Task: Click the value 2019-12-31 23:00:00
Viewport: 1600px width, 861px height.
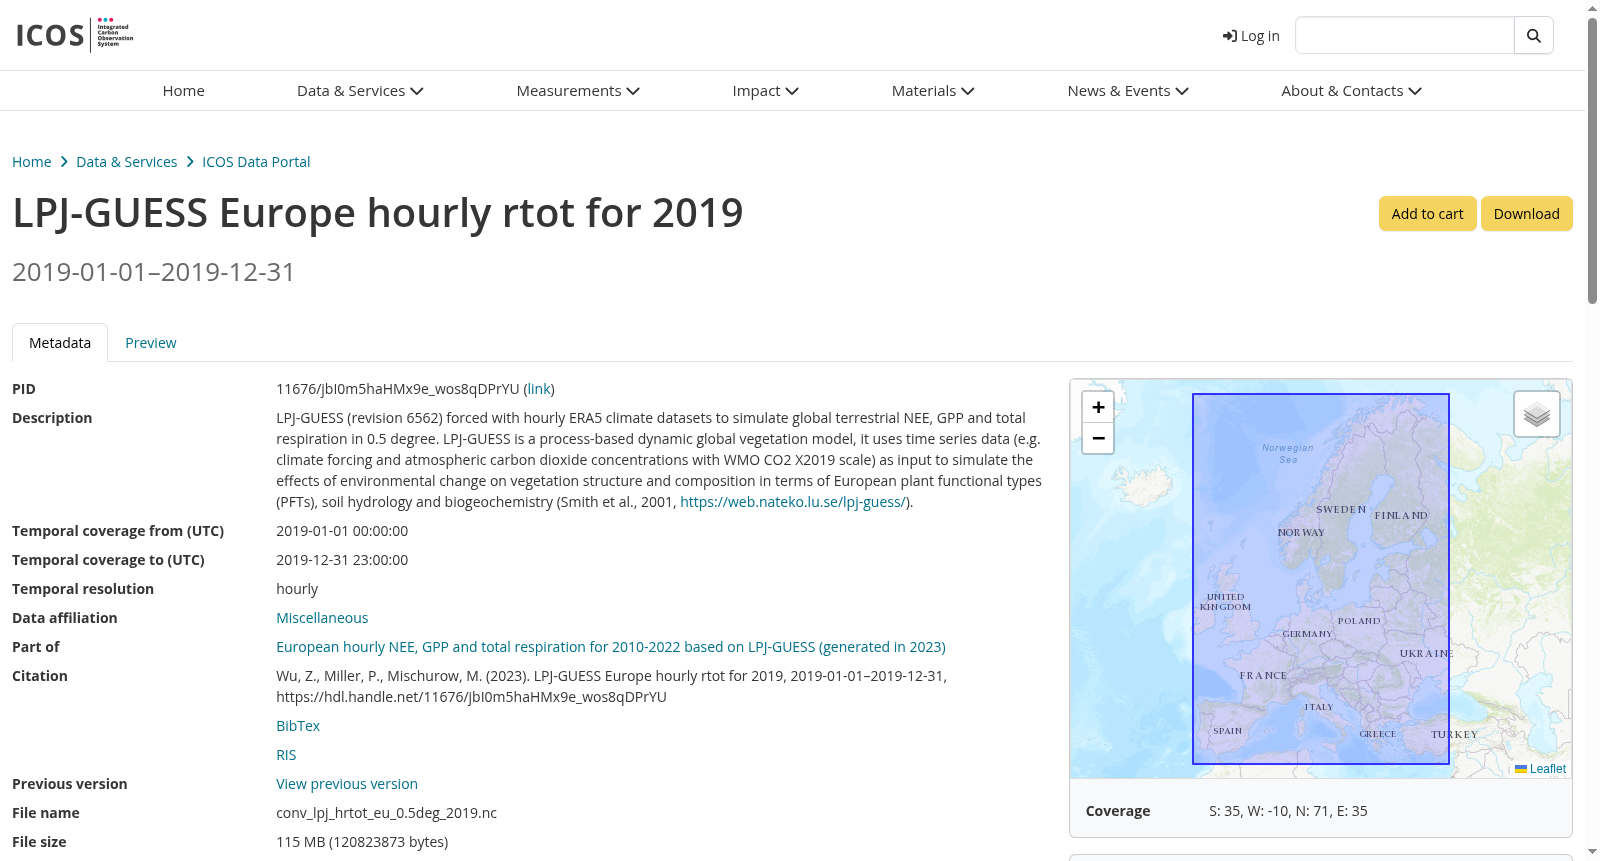Action: click(x=342, y=560)
